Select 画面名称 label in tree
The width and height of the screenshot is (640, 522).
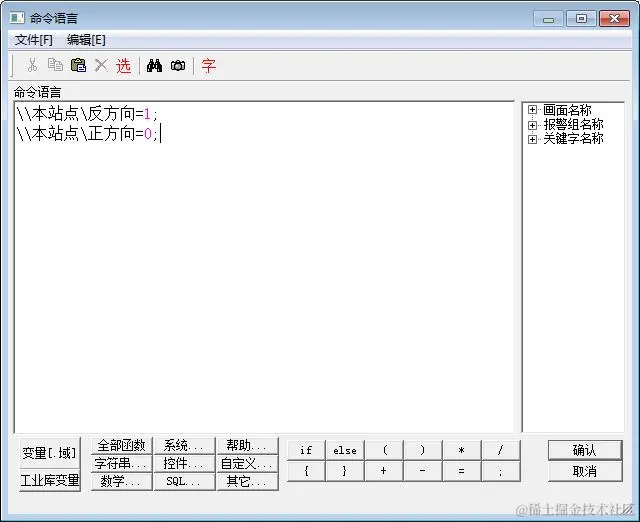567,110
